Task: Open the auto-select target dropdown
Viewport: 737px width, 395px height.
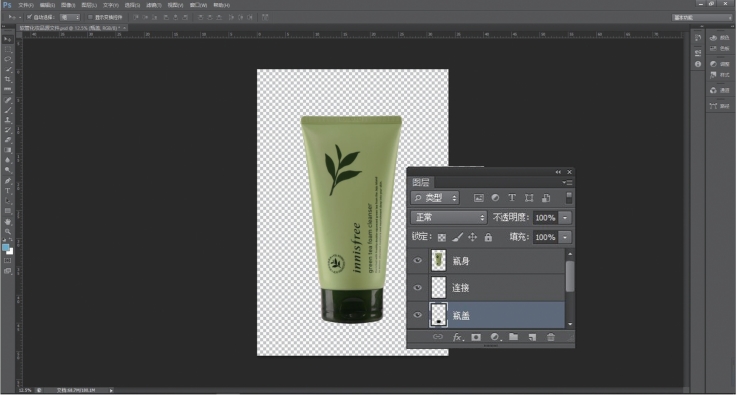Action: point(70,17)
